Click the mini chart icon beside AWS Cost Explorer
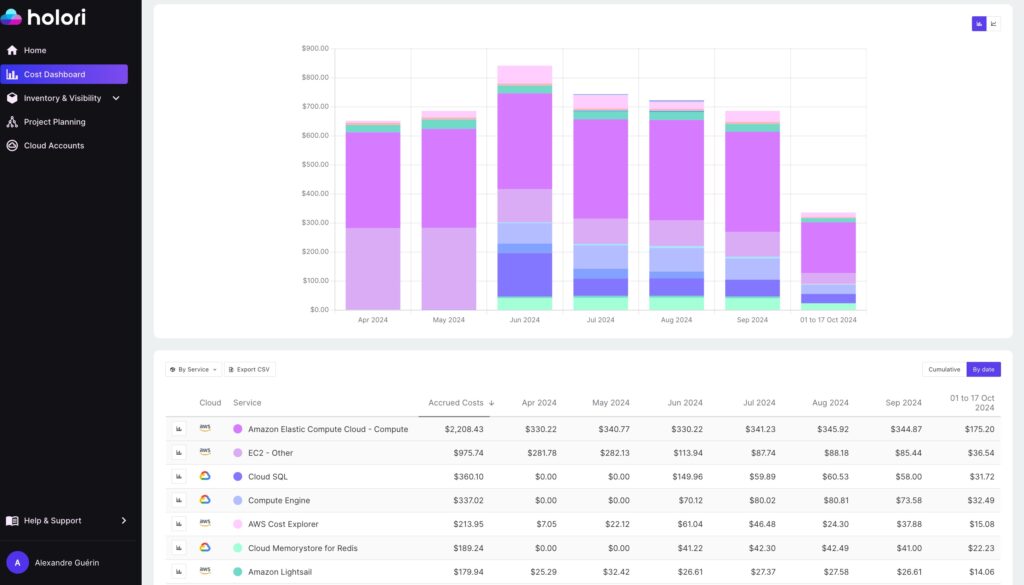1024x585 pixels. [180, 523]
